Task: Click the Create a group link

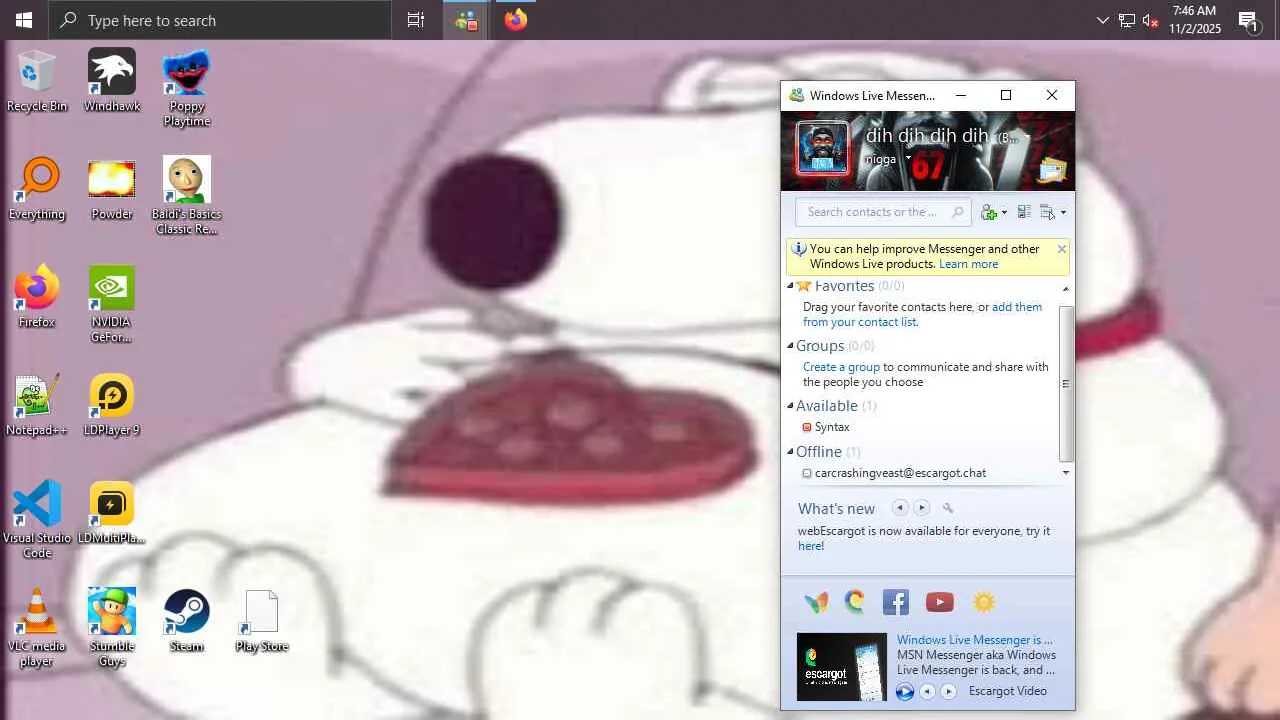Action: point(841,367)
